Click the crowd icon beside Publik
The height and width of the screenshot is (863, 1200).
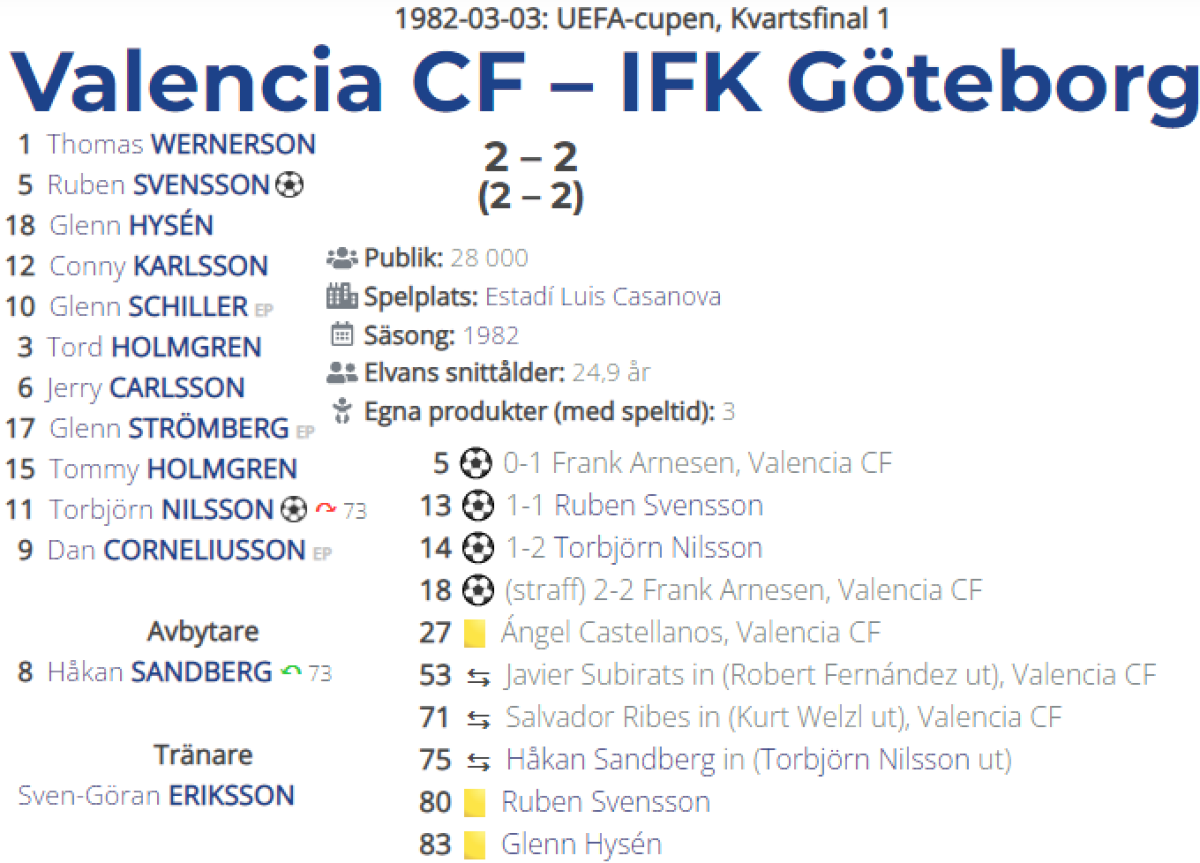click(342, 257)
